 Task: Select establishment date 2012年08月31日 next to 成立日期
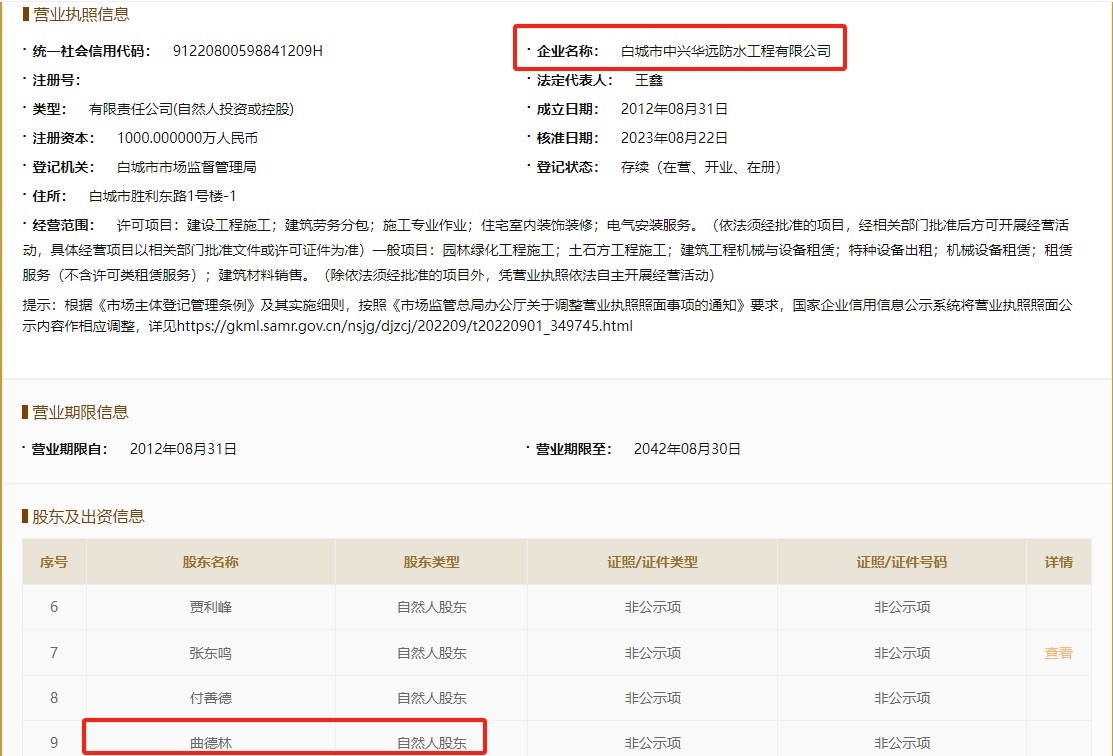674,109
